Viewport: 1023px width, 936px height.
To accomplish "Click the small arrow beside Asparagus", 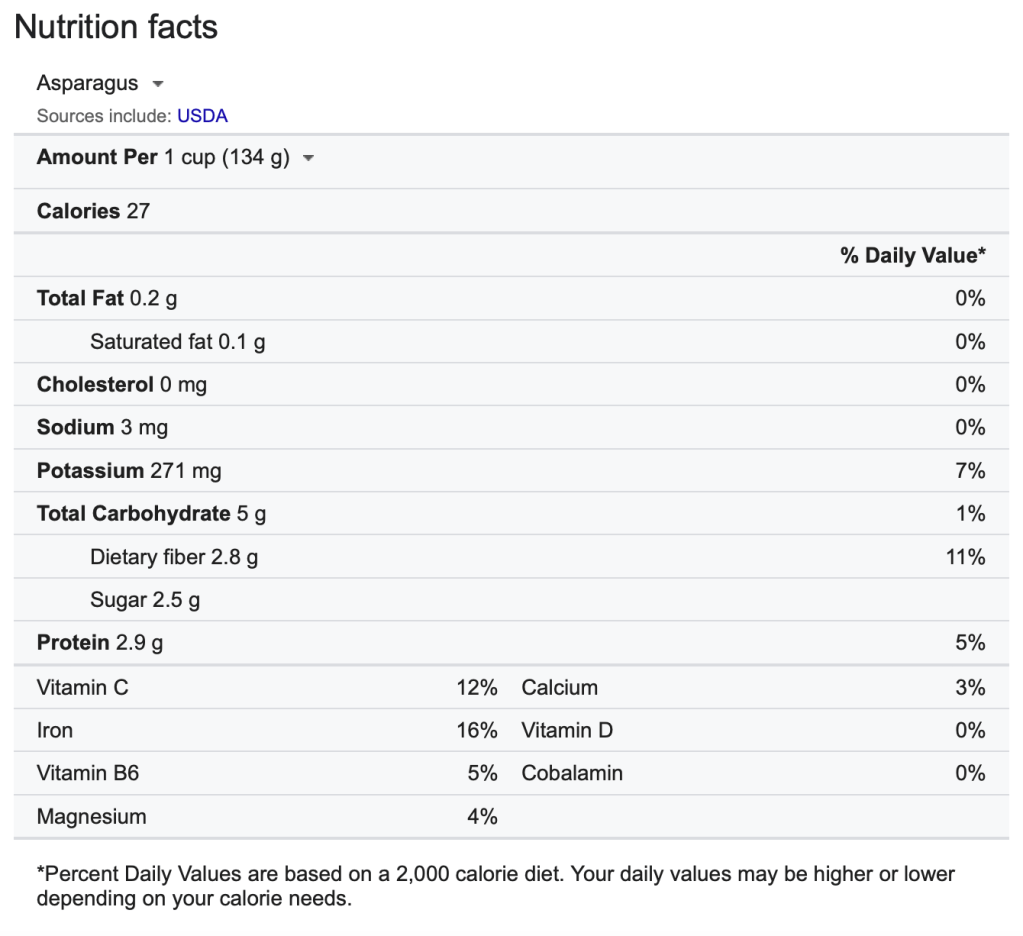I will pos(158,84).
